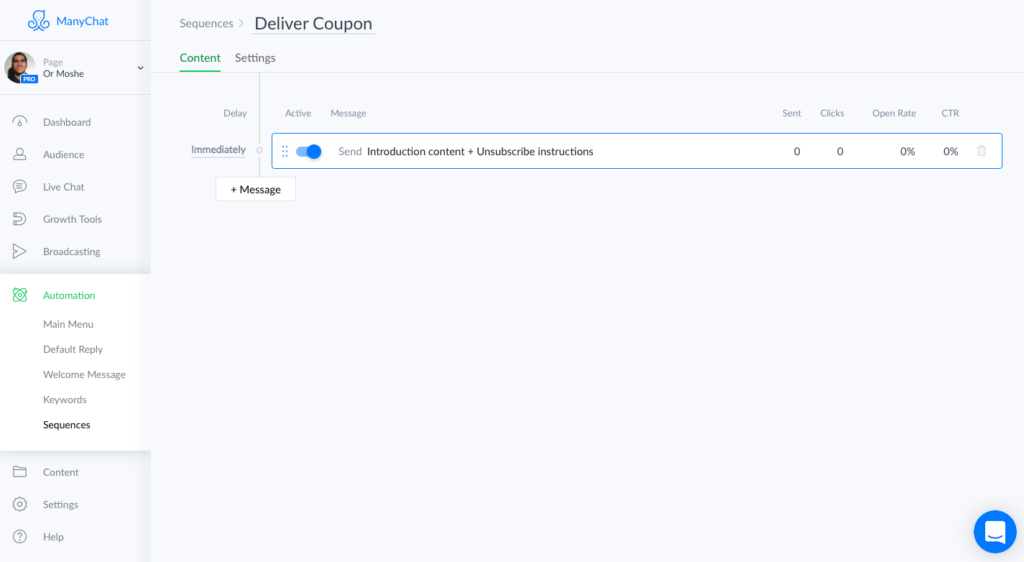
Task: Switch to the Content tab
Action: [200, 57]
